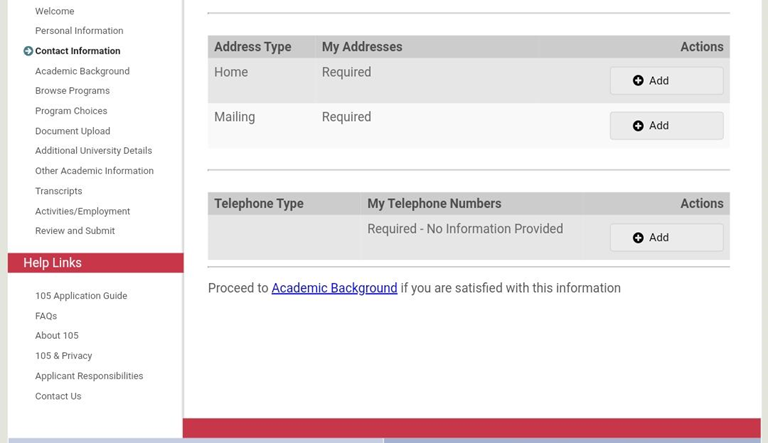Open the Document Upload section

tap(72, 131)
